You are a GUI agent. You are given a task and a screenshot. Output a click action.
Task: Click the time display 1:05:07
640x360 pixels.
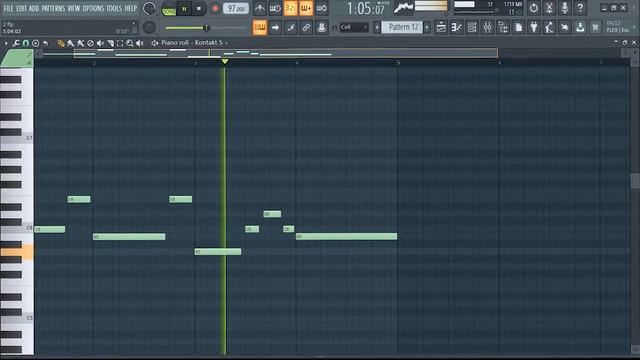click(366, 9)
